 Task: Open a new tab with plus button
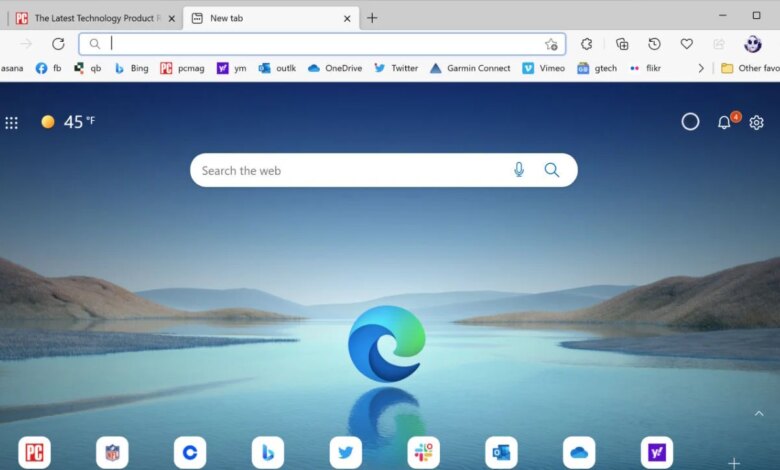tap(372, 18)
